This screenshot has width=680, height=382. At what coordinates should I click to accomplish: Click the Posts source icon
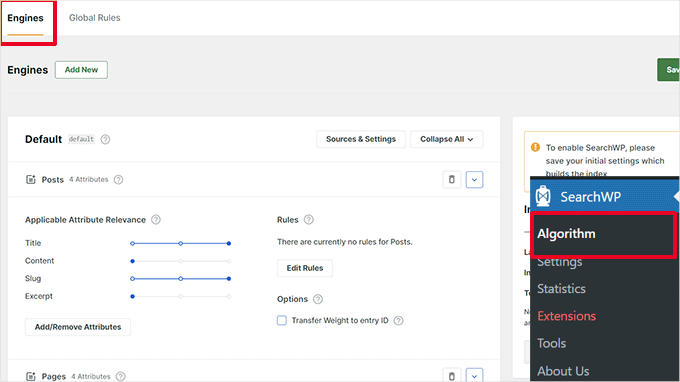(x=30, y=180)
